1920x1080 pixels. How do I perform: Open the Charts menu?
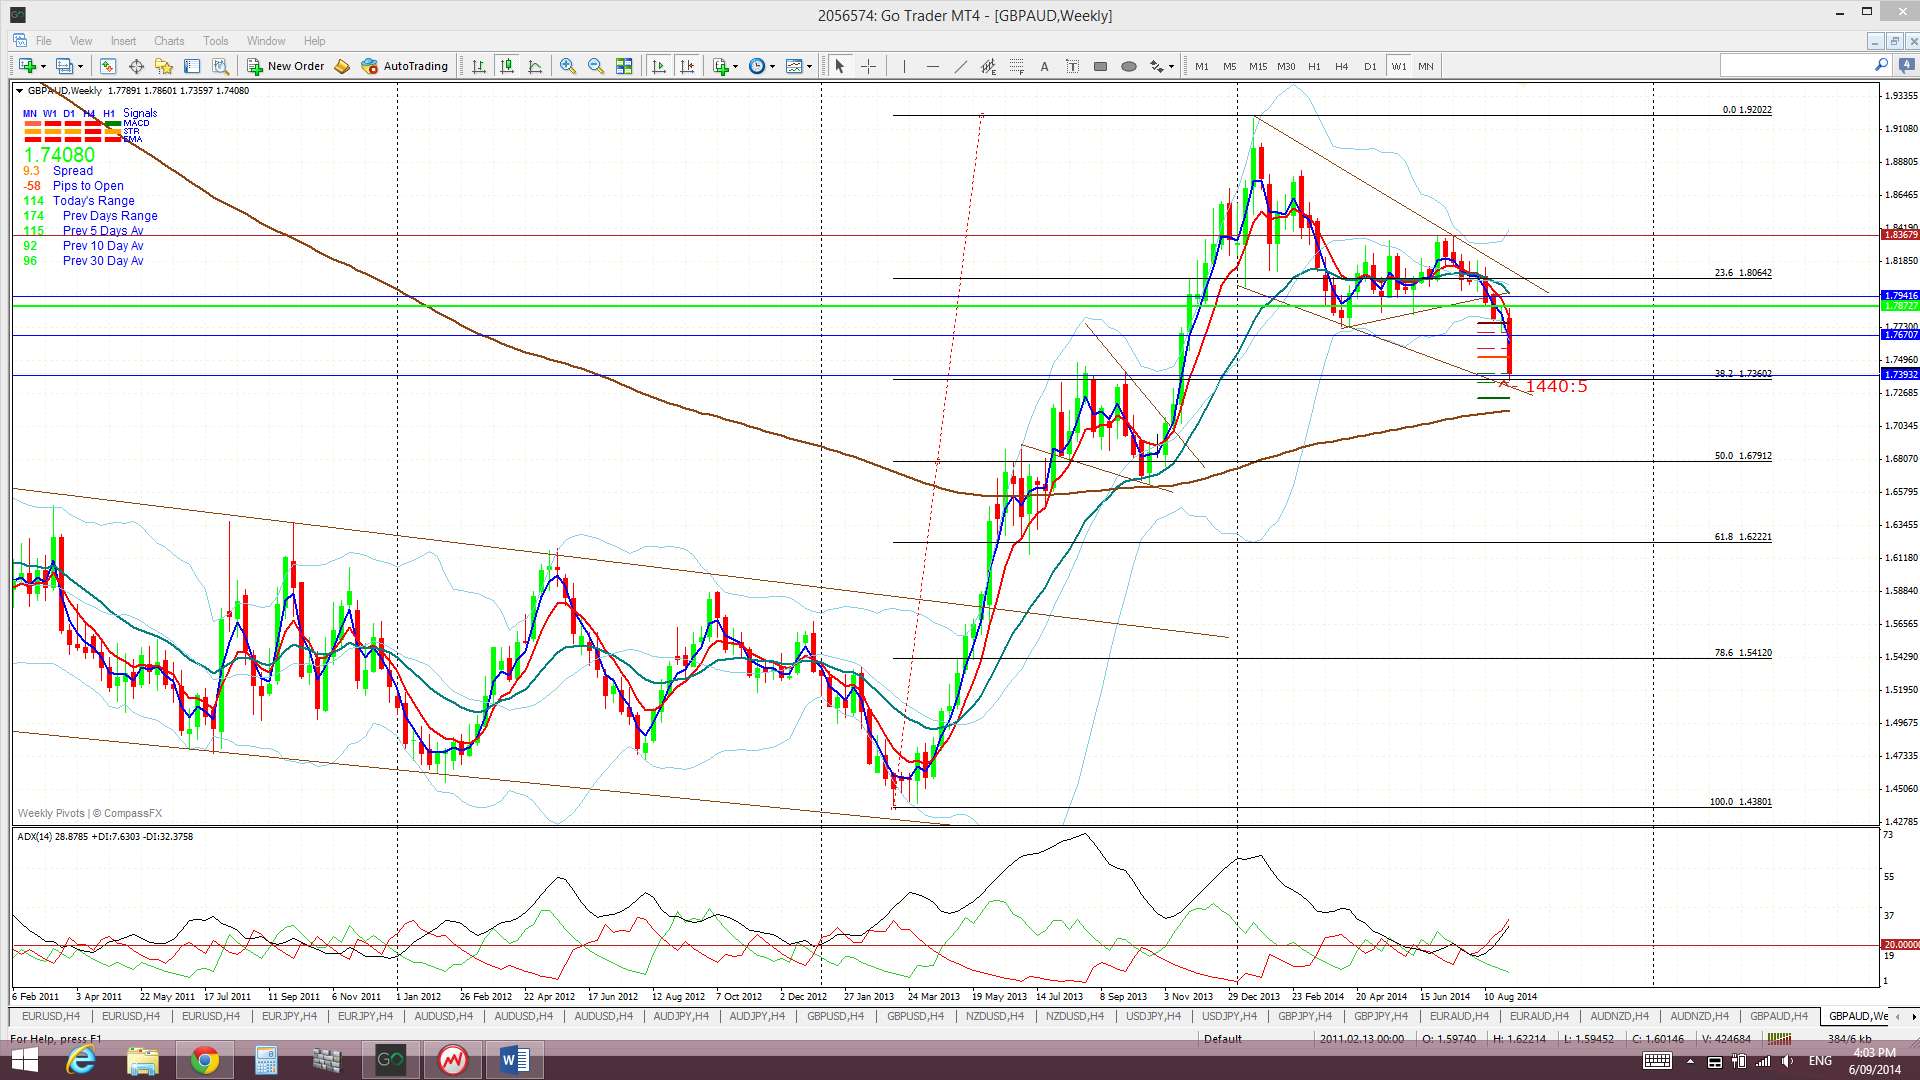168,41
